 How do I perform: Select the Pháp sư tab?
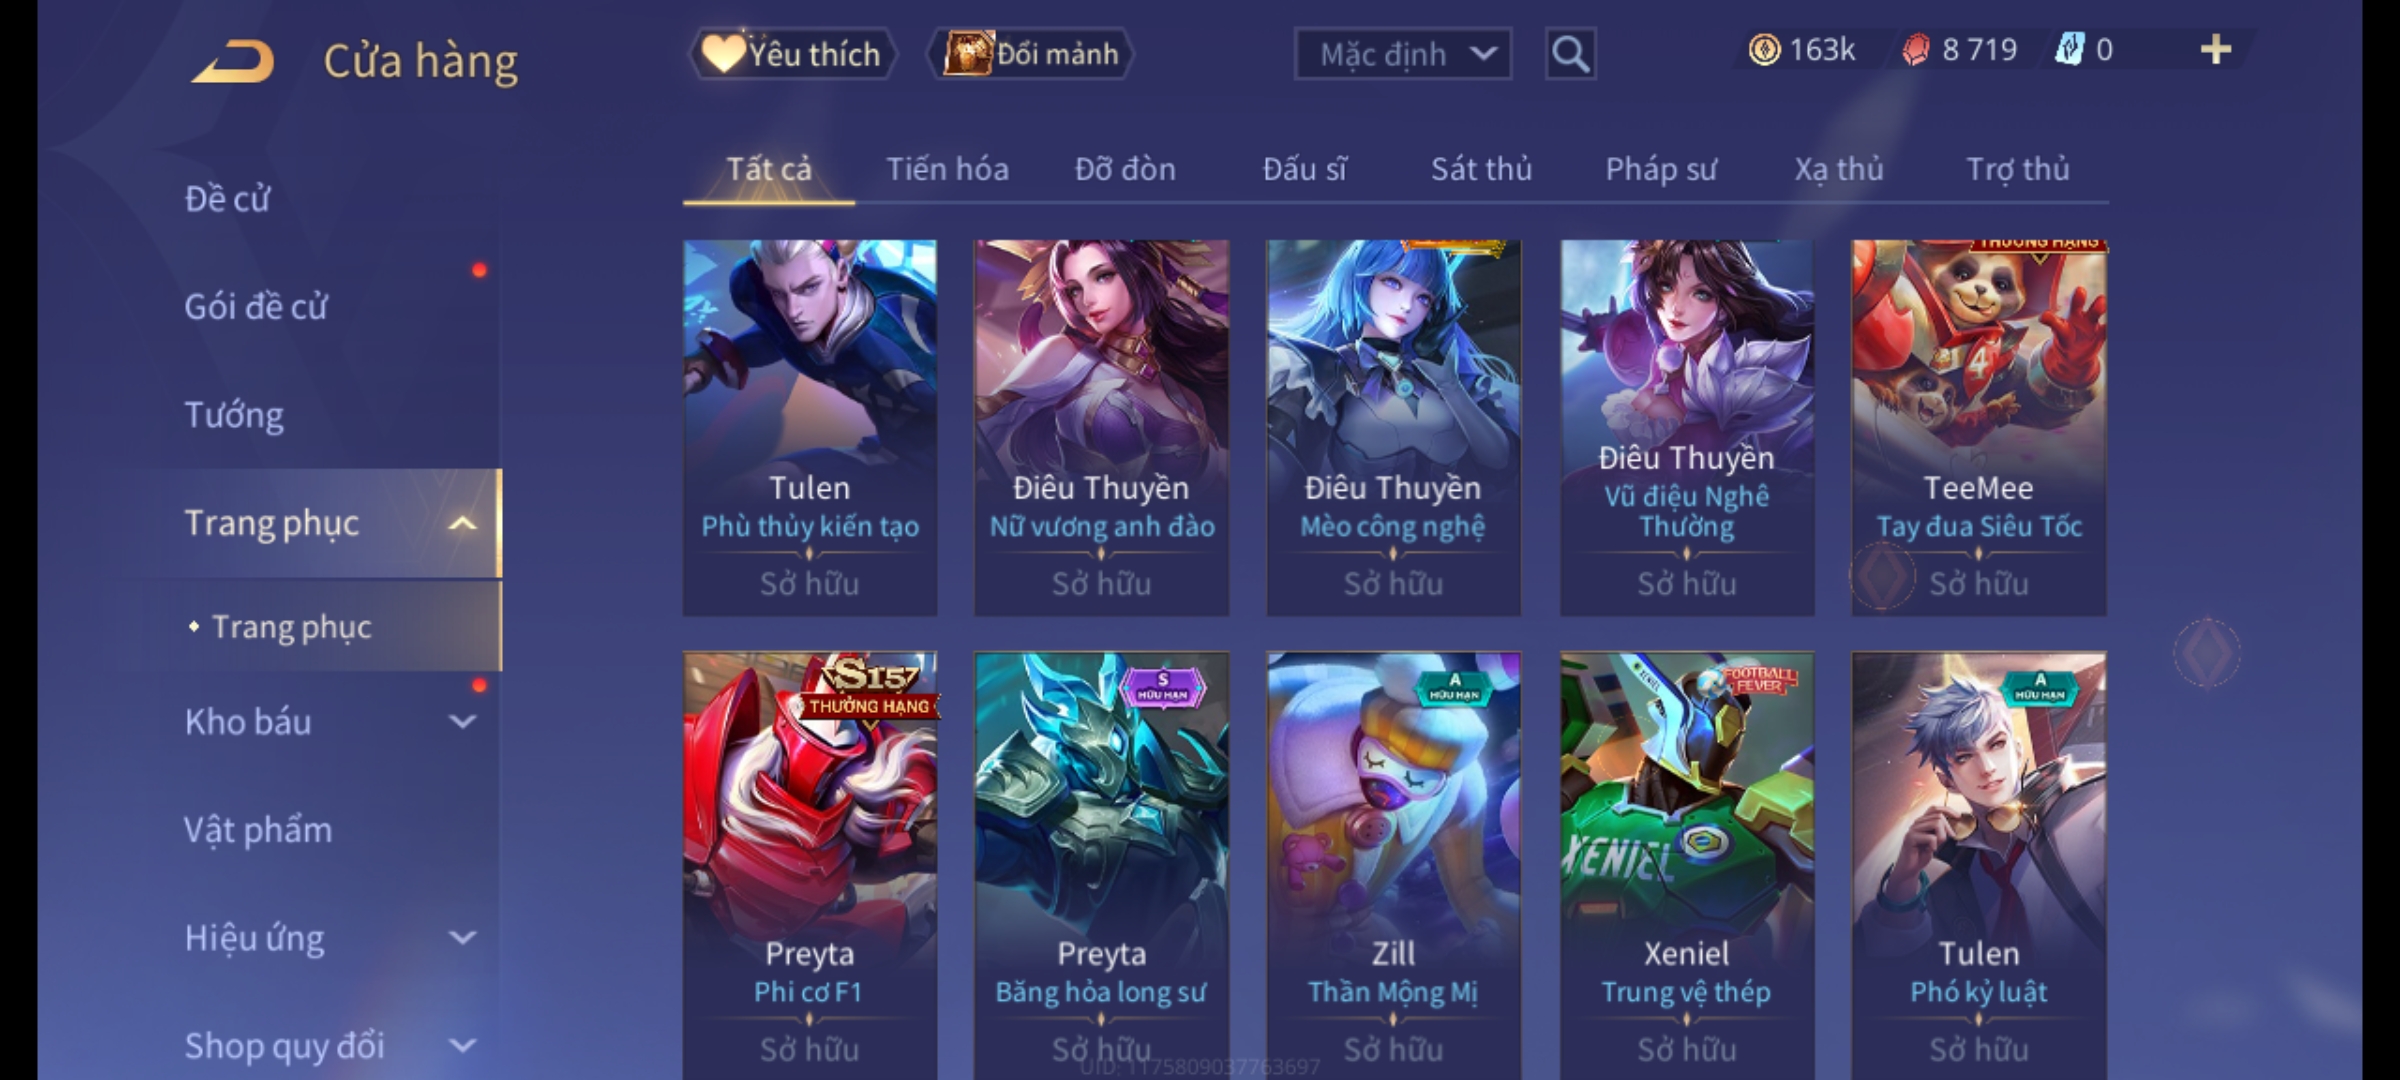(x=1660, y=169)
